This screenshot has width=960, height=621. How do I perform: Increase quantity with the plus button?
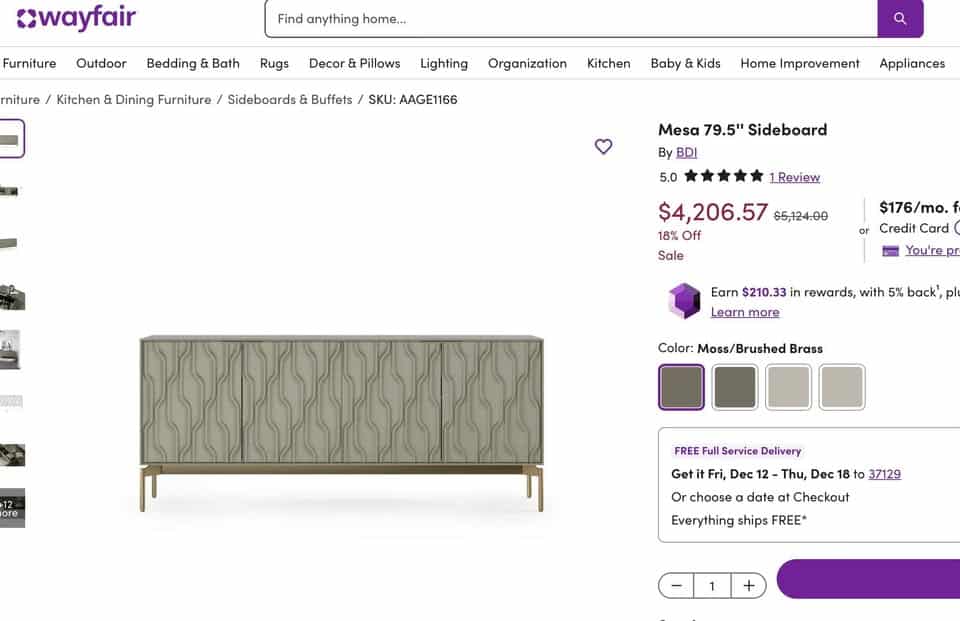coord(748,586)
